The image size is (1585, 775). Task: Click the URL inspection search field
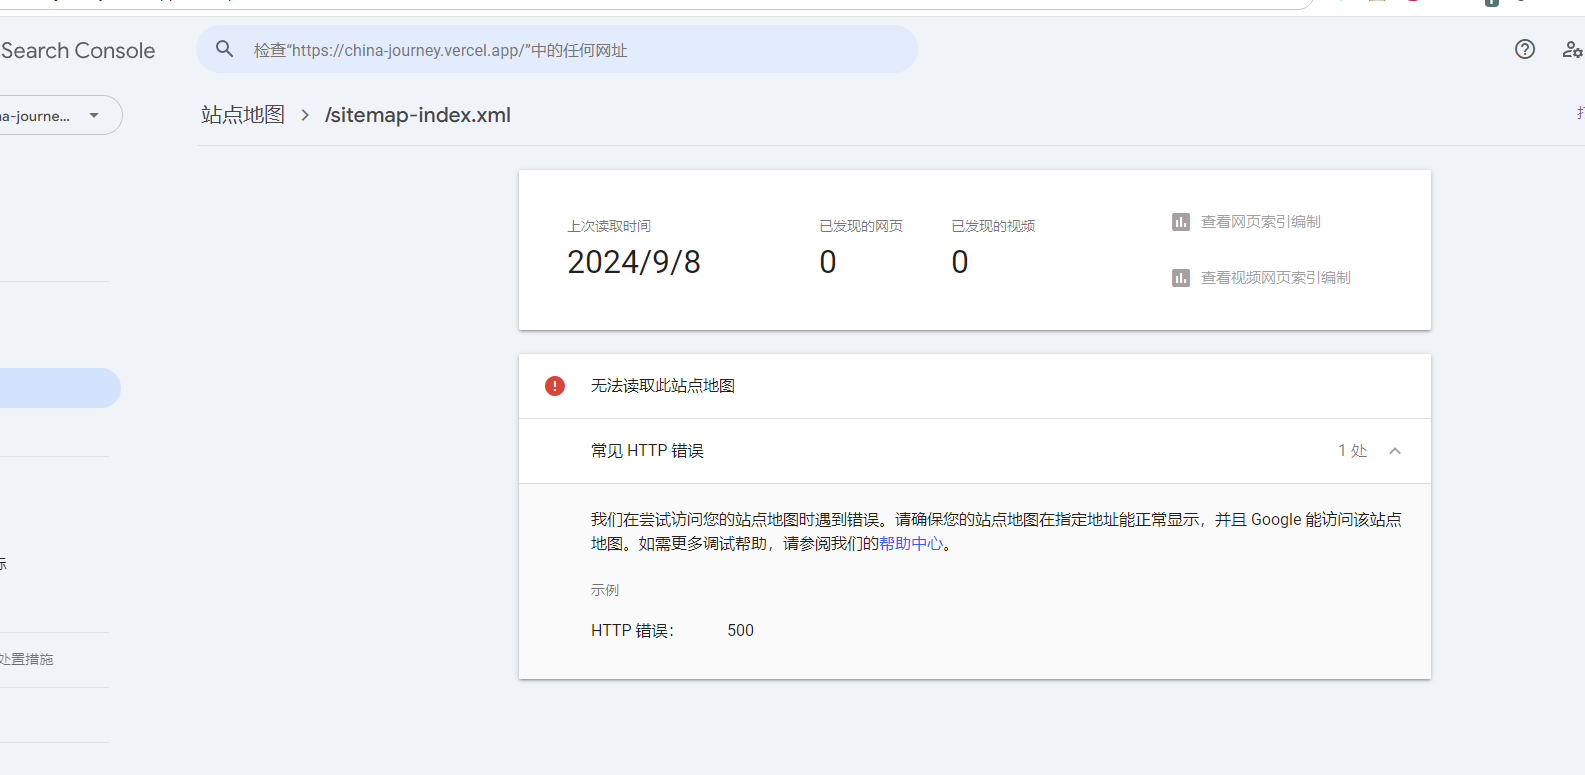pyautogui.click(x=557, y=49)
